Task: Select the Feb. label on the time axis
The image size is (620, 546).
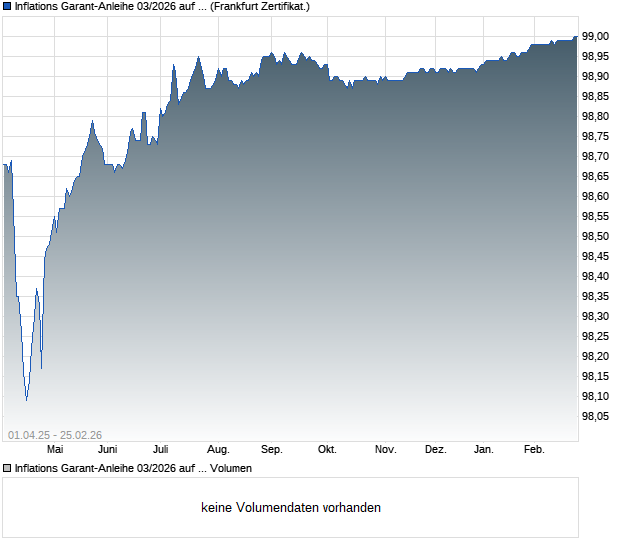Action: [535, 450]
